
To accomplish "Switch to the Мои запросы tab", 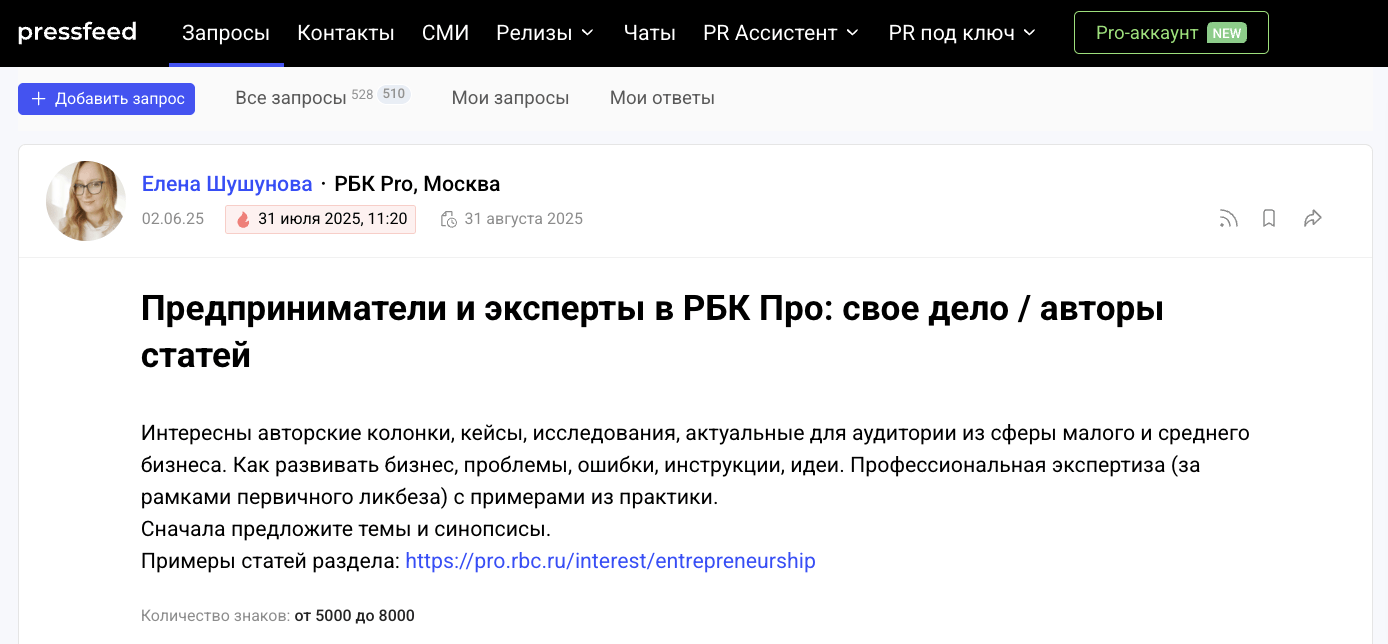I will tap(510, 97).
